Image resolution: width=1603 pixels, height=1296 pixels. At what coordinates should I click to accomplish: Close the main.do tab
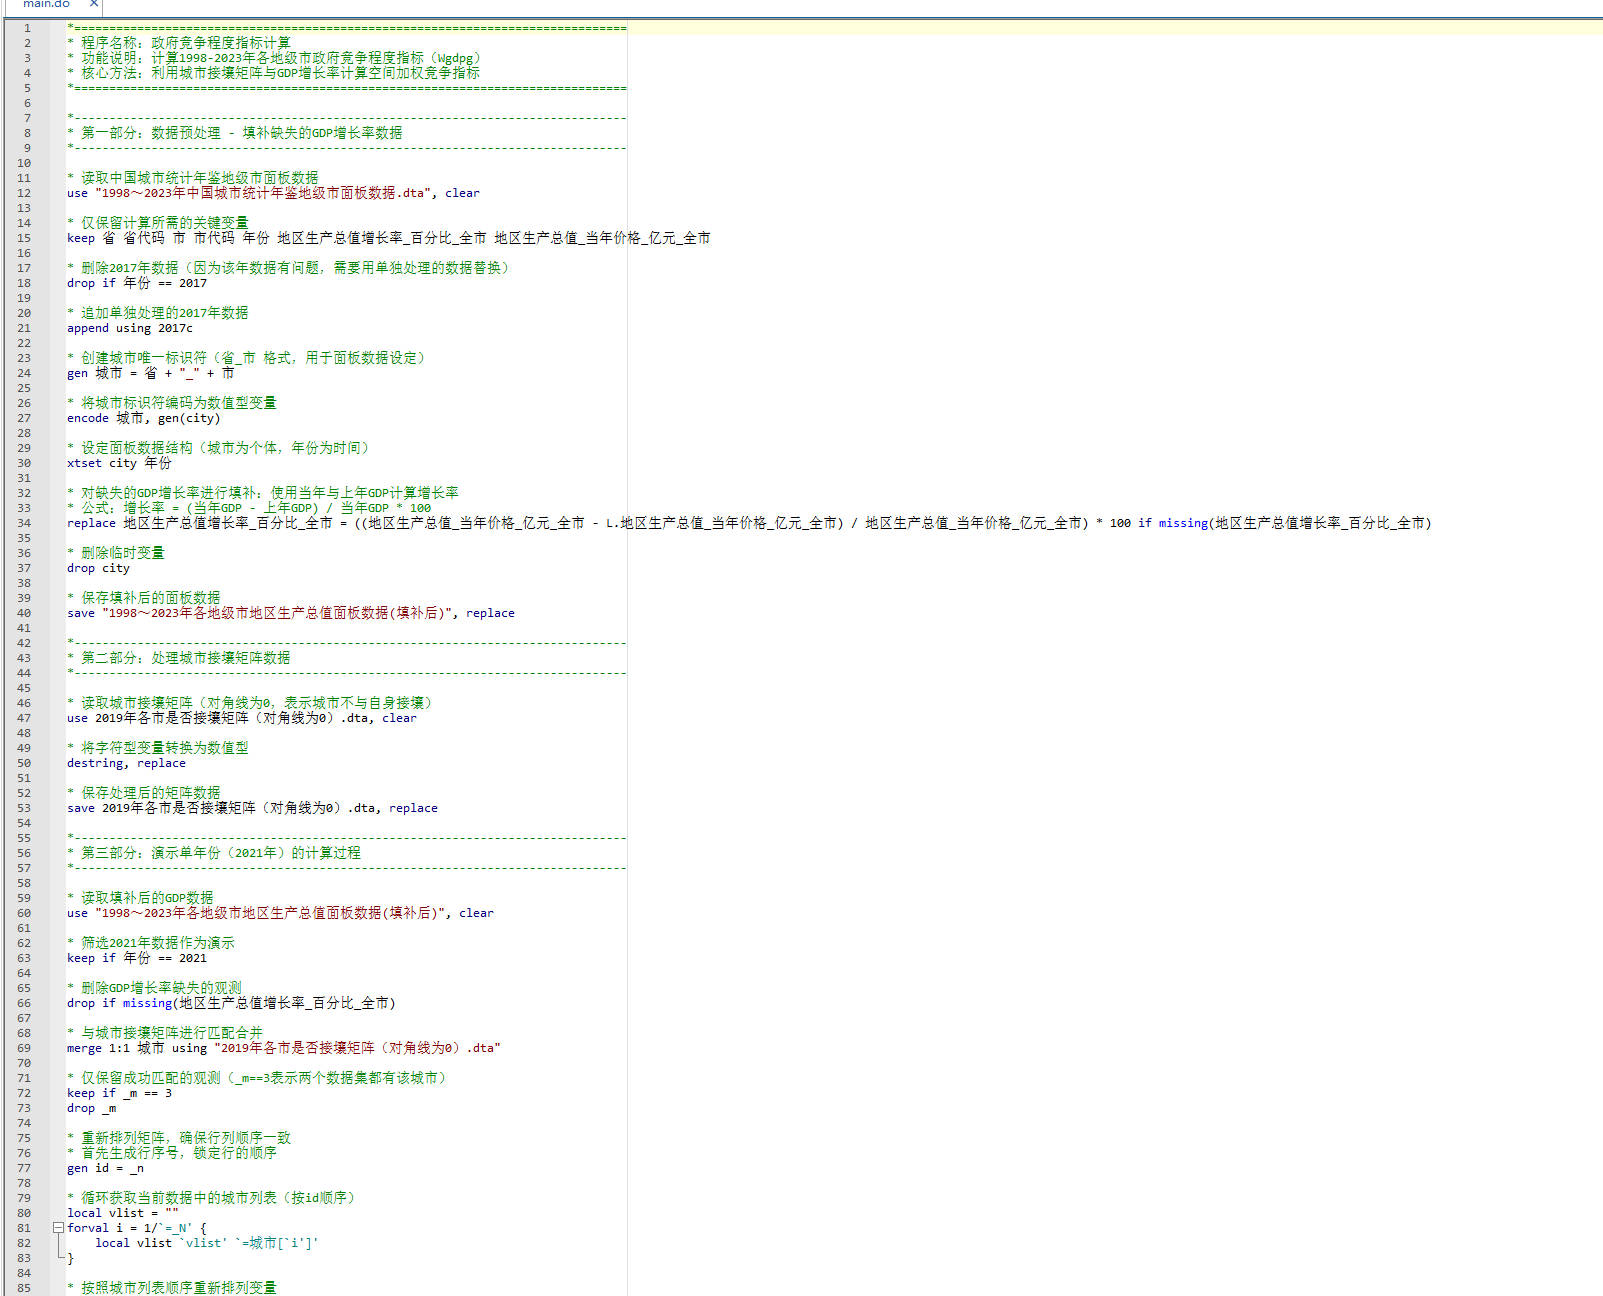click(x=94, y=4)
